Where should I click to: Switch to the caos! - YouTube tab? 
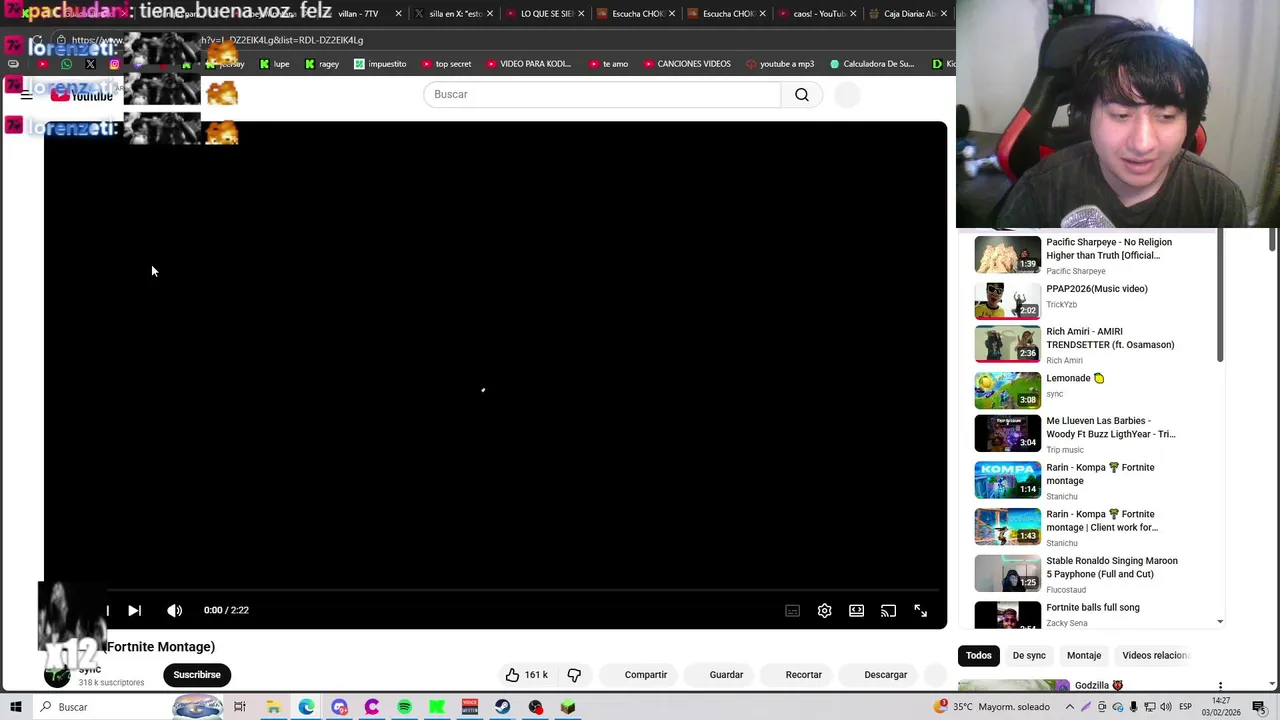[818, 14]
